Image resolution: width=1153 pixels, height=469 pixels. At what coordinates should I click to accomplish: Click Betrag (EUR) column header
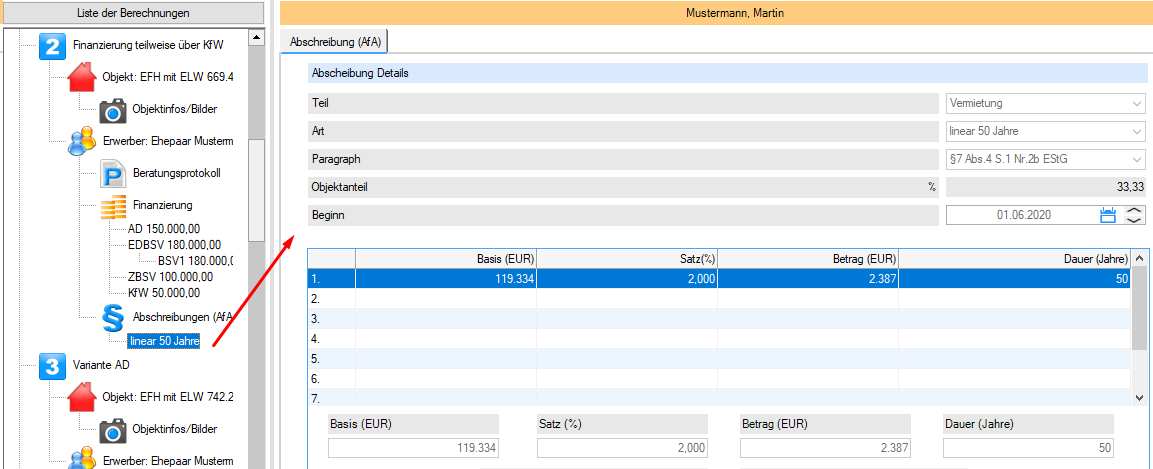[808, 258]
